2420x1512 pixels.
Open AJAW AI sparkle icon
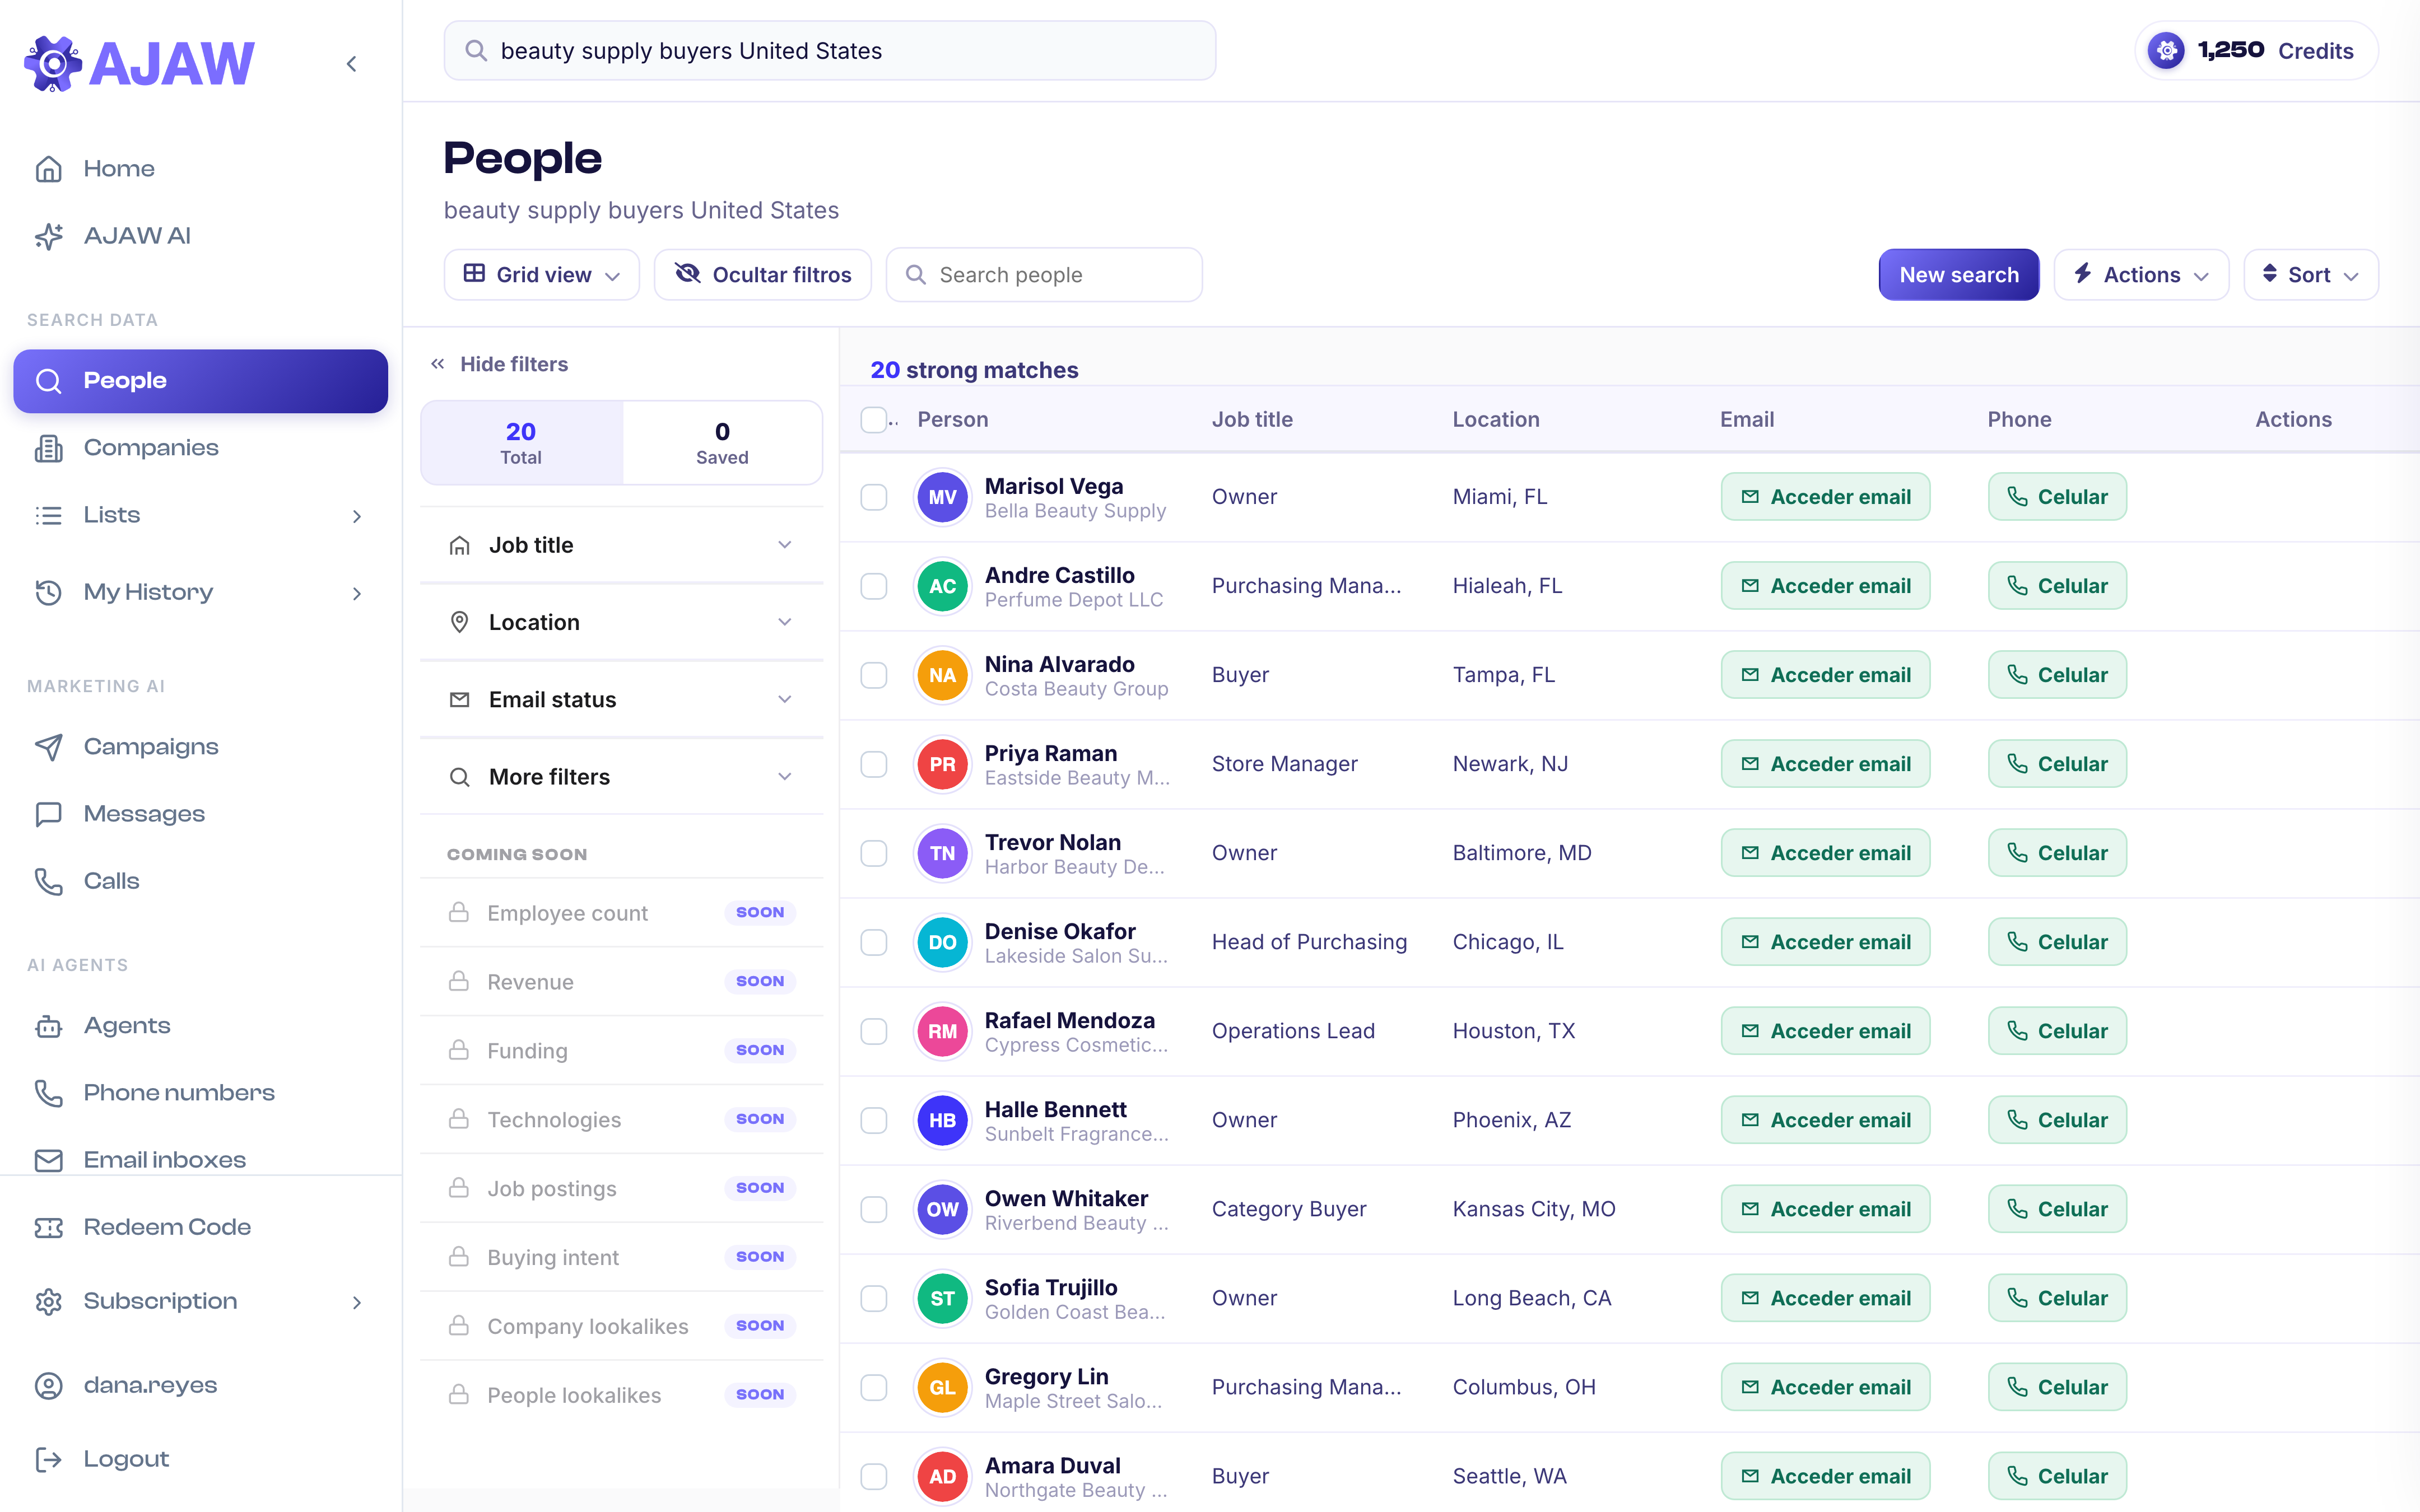click(x=48, y=236)
